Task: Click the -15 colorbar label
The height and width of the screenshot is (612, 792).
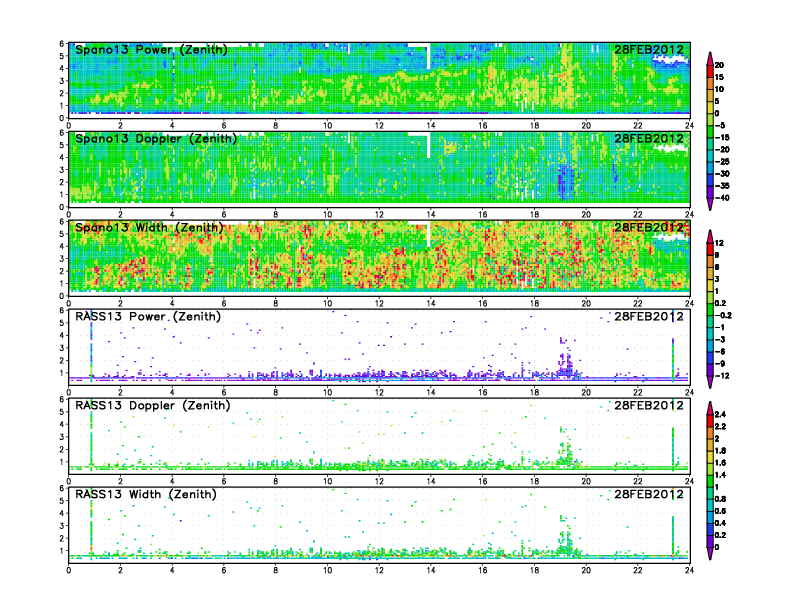Action: pos(722,137)
